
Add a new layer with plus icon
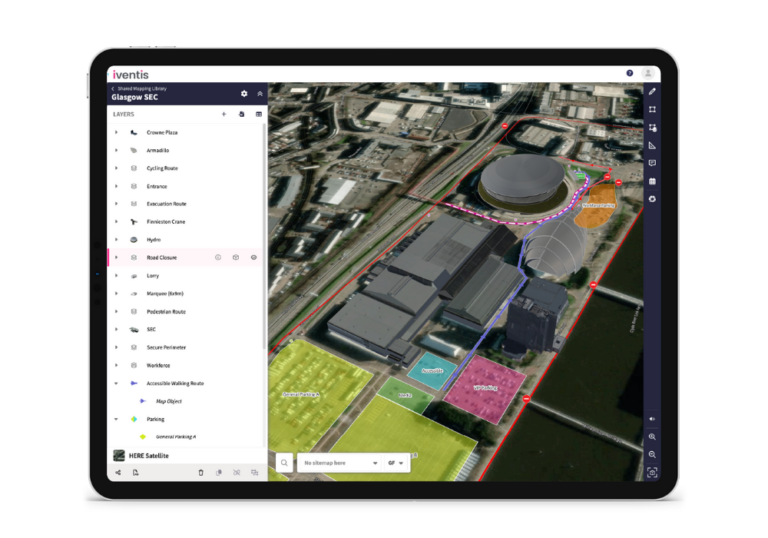point(224,114)
